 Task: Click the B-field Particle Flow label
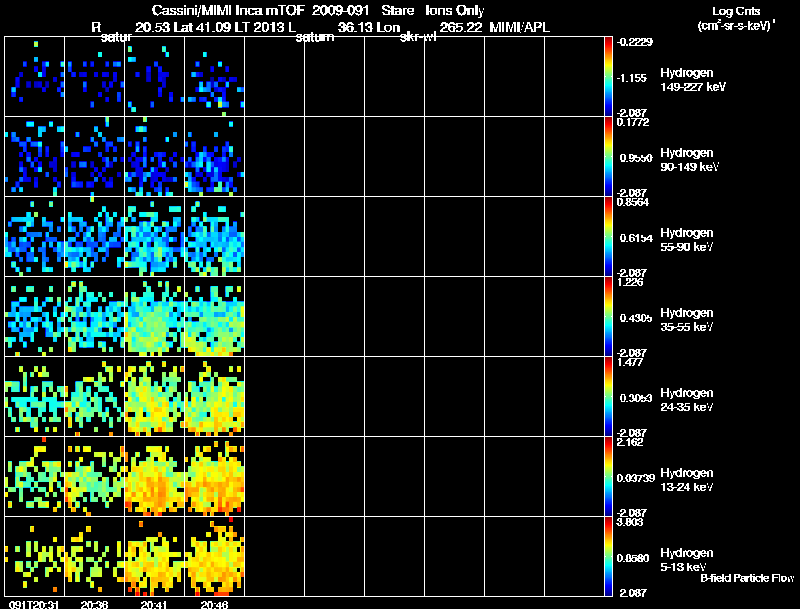[746, 578]
